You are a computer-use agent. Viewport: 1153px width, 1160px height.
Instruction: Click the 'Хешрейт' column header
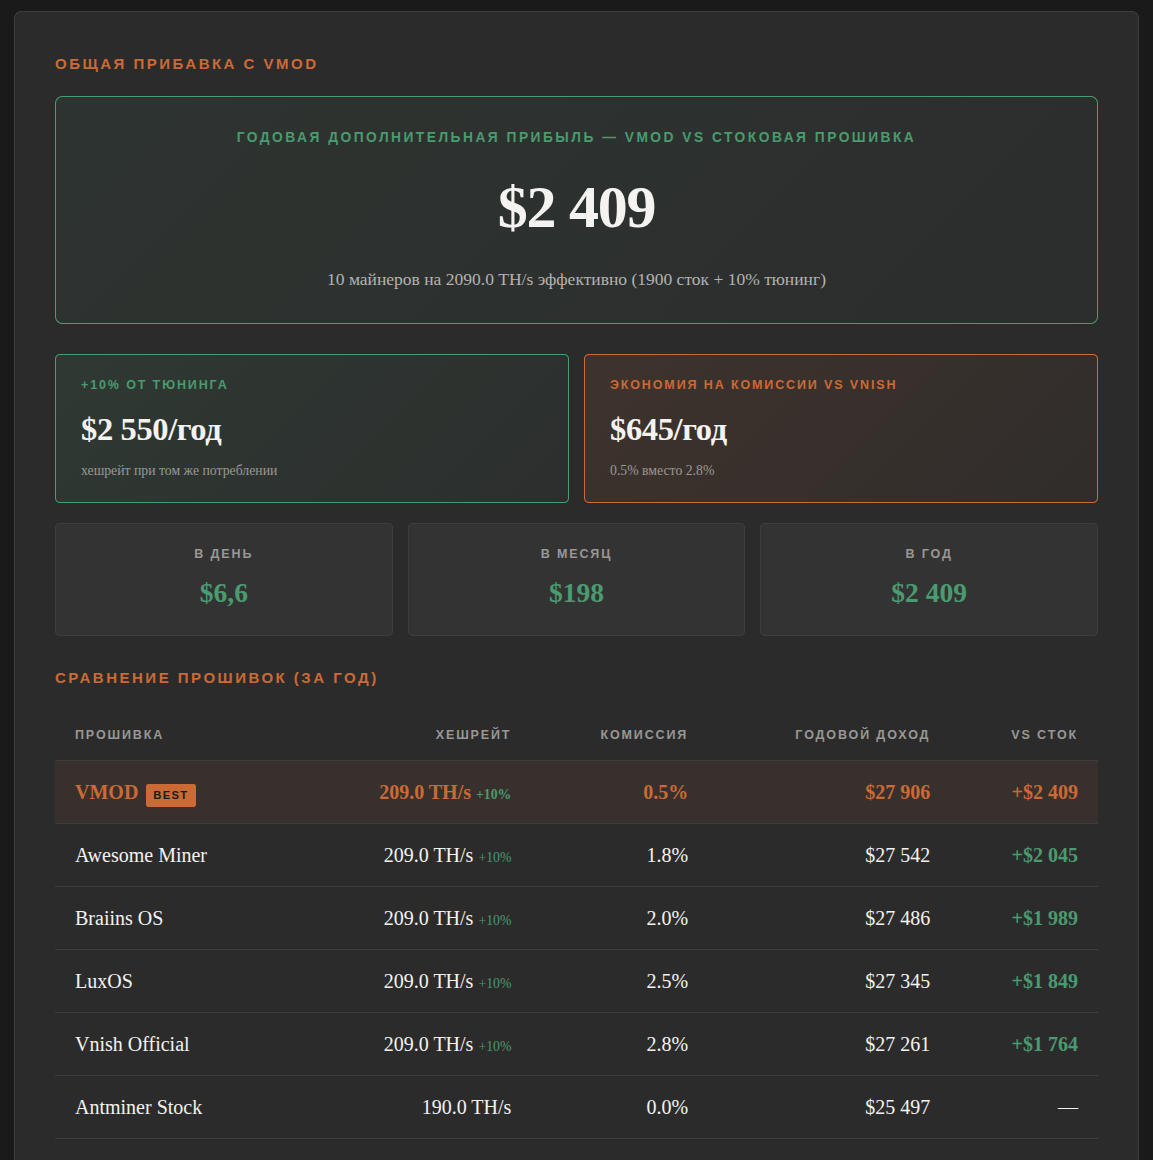point(473,735)
